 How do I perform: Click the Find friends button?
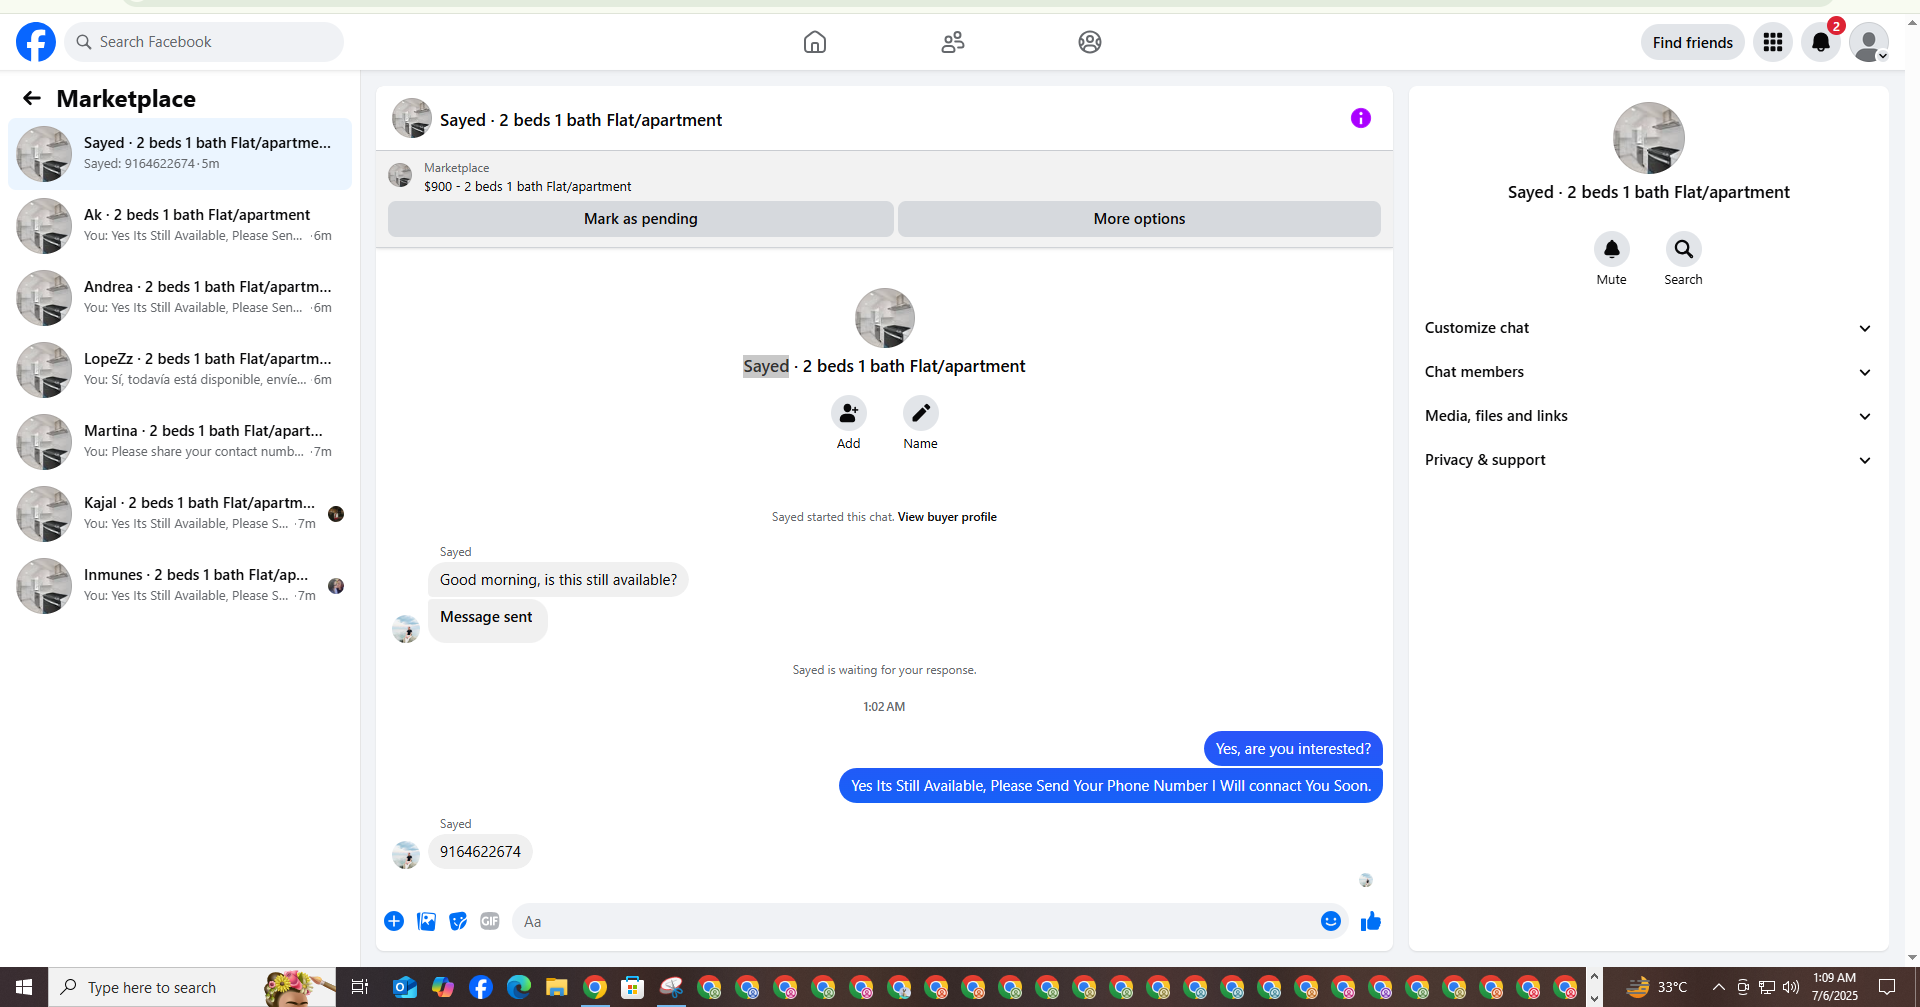[1692, 42]
